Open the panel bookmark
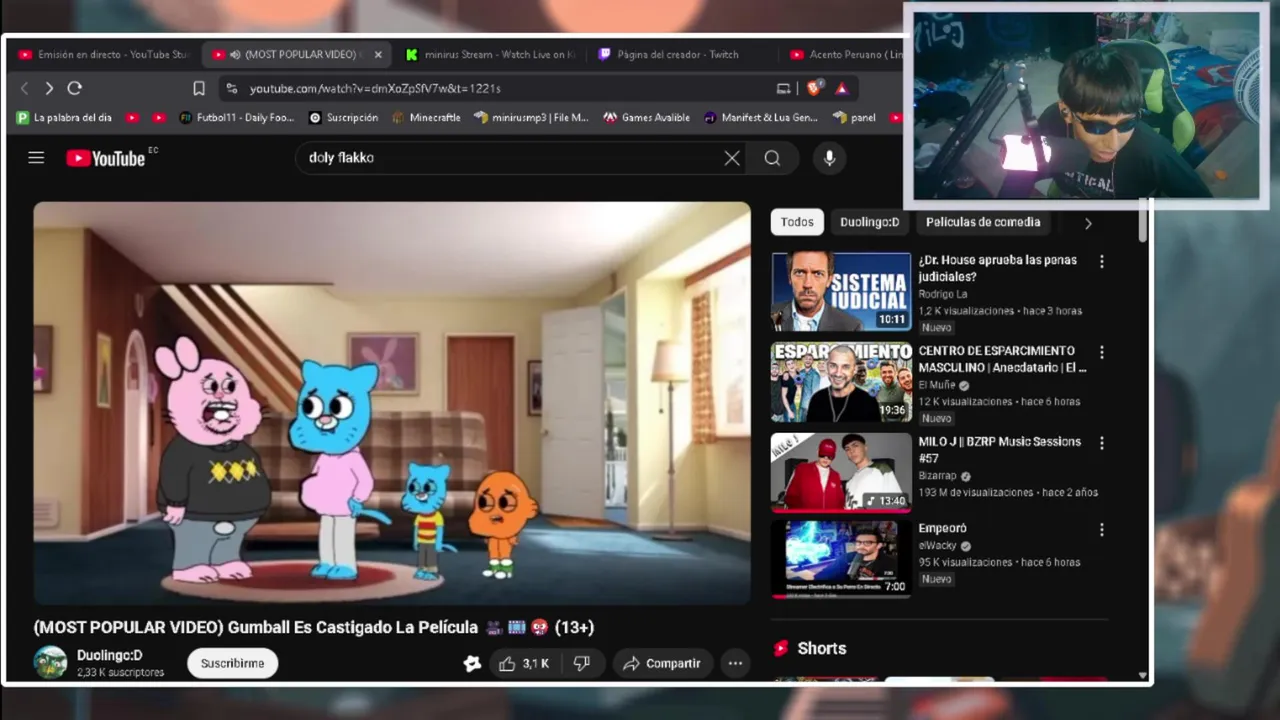 click(x=855, y=117)
